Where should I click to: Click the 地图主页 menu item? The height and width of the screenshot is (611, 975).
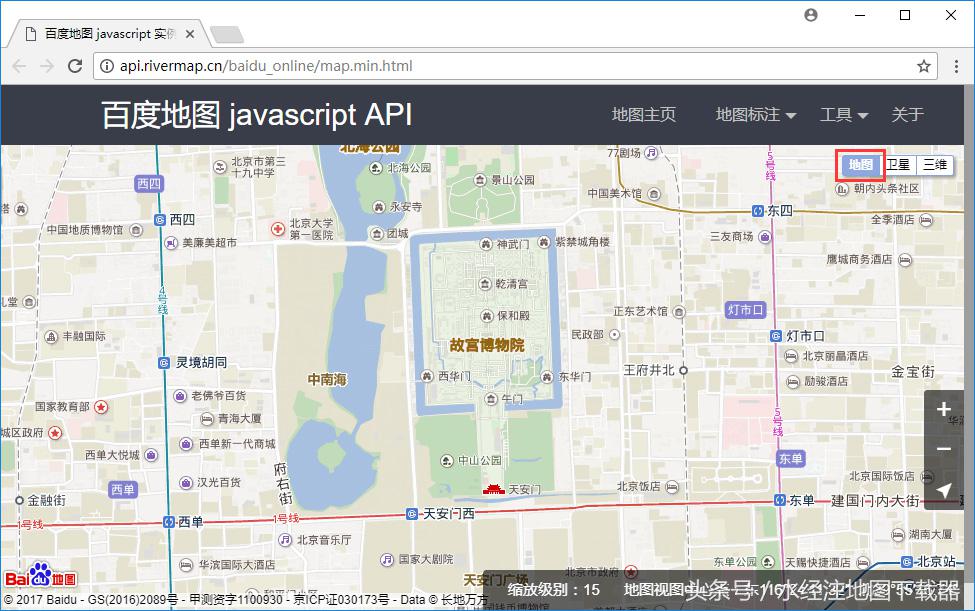[643, 114]
